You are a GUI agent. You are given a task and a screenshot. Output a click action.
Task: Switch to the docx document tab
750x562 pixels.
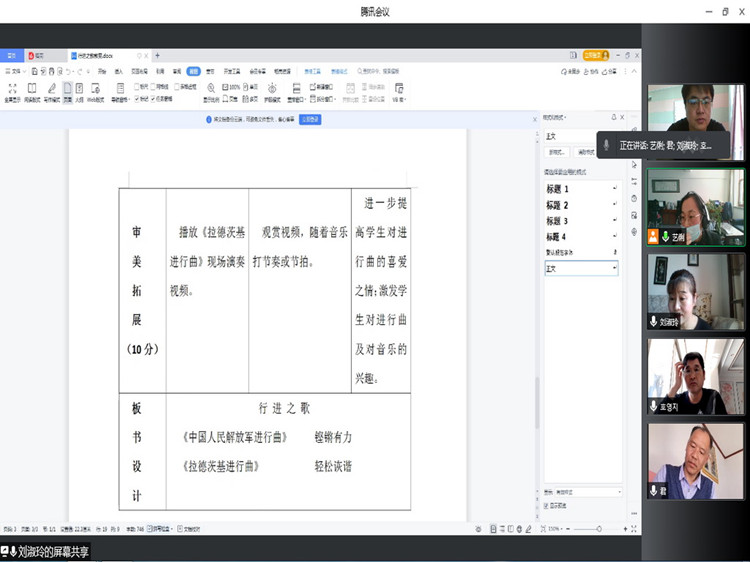110,56
